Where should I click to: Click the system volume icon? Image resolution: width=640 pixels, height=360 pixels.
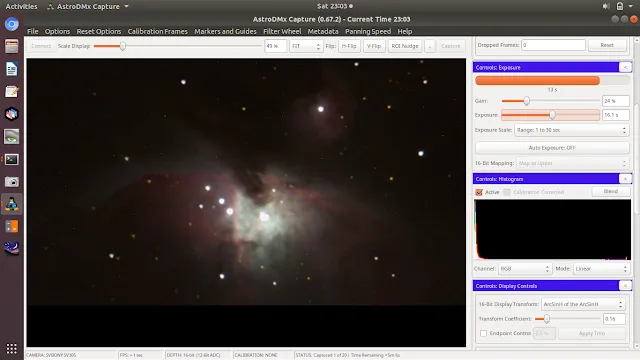[606, 6]
